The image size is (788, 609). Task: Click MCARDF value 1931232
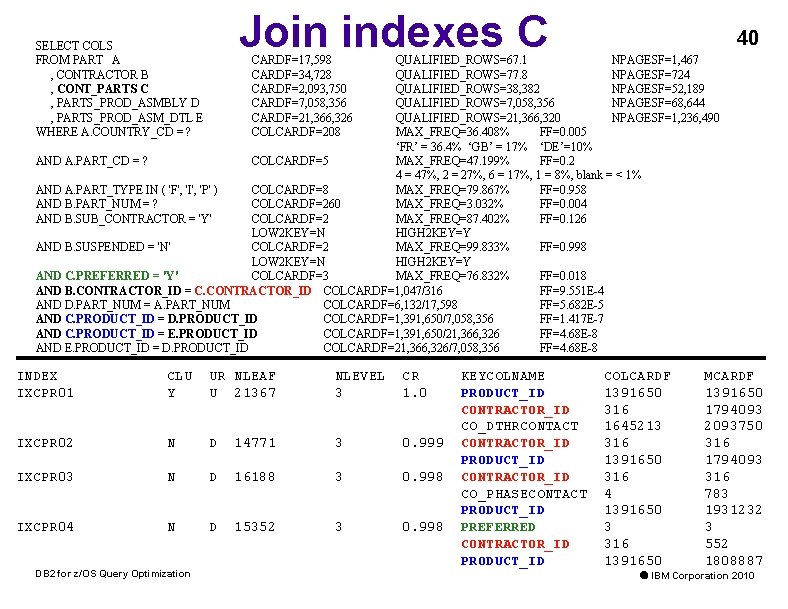coord(734,510)
